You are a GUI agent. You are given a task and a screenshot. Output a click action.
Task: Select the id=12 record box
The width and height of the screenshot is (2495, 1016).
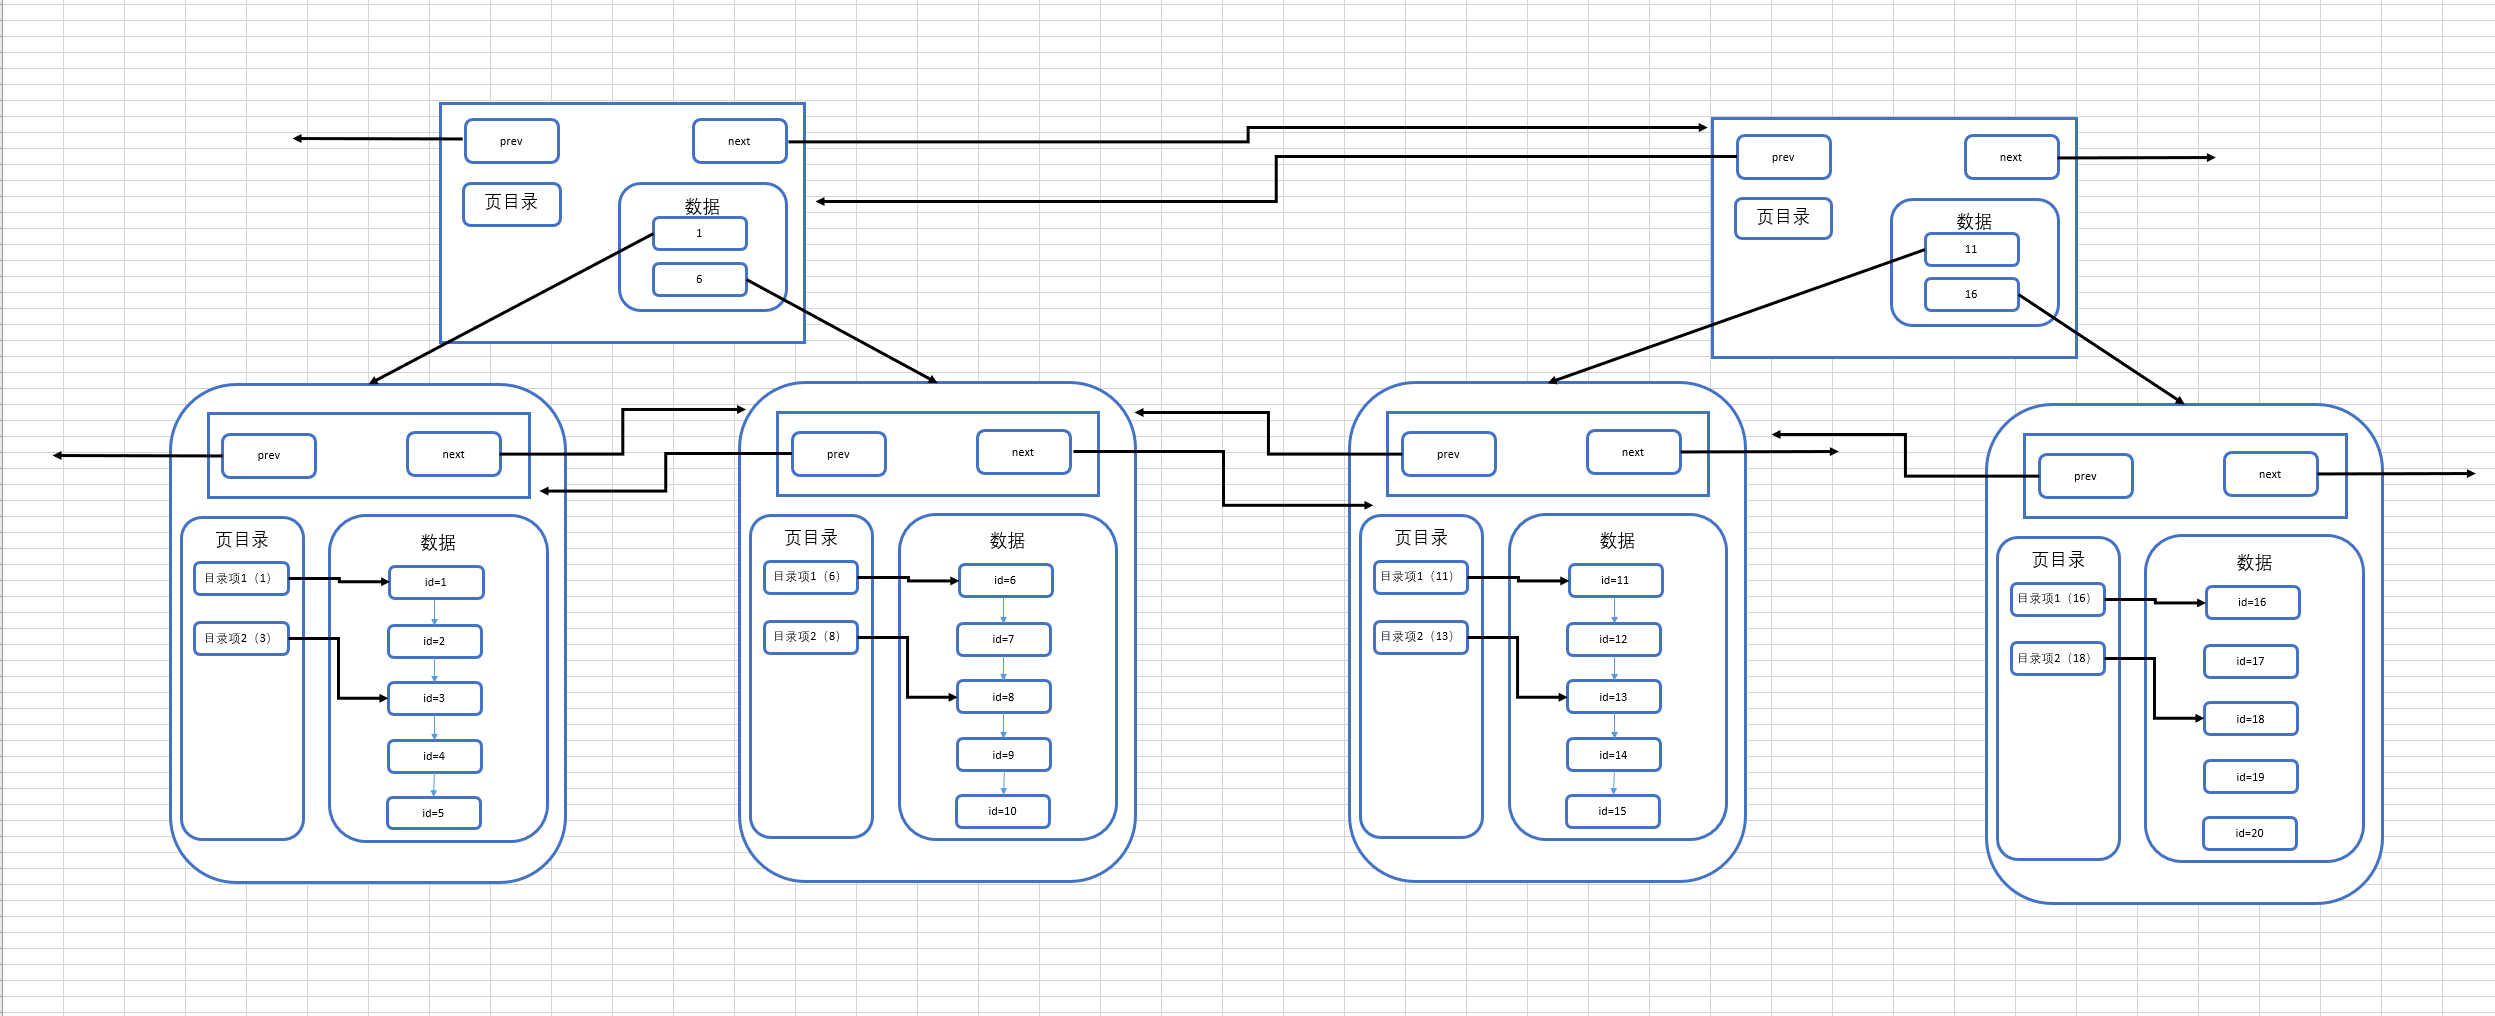point(1613,640)
